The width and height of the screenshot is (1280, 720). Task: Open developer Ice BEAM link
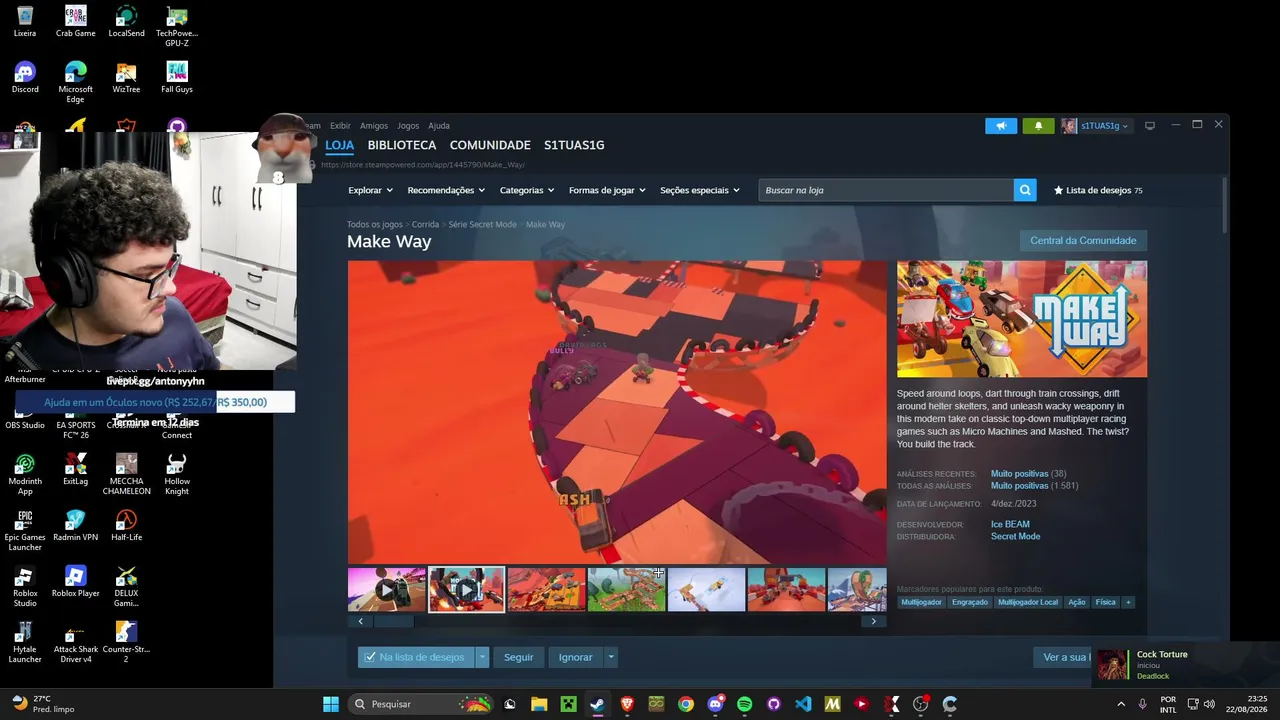tap(1010, 525)
